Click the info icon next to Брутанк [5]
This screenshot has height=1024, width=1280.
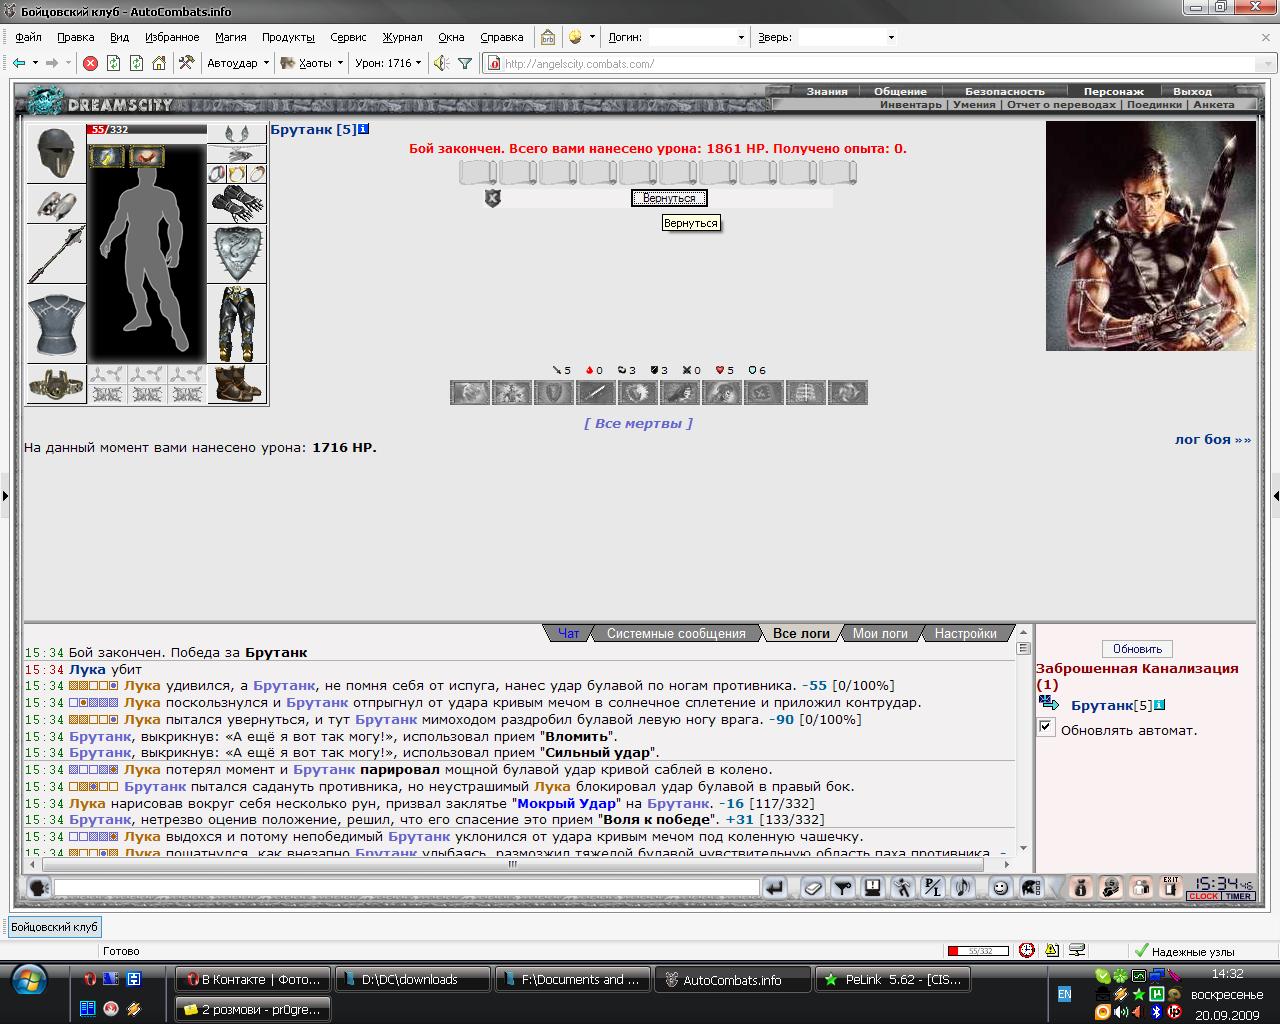tap(364, 129)
